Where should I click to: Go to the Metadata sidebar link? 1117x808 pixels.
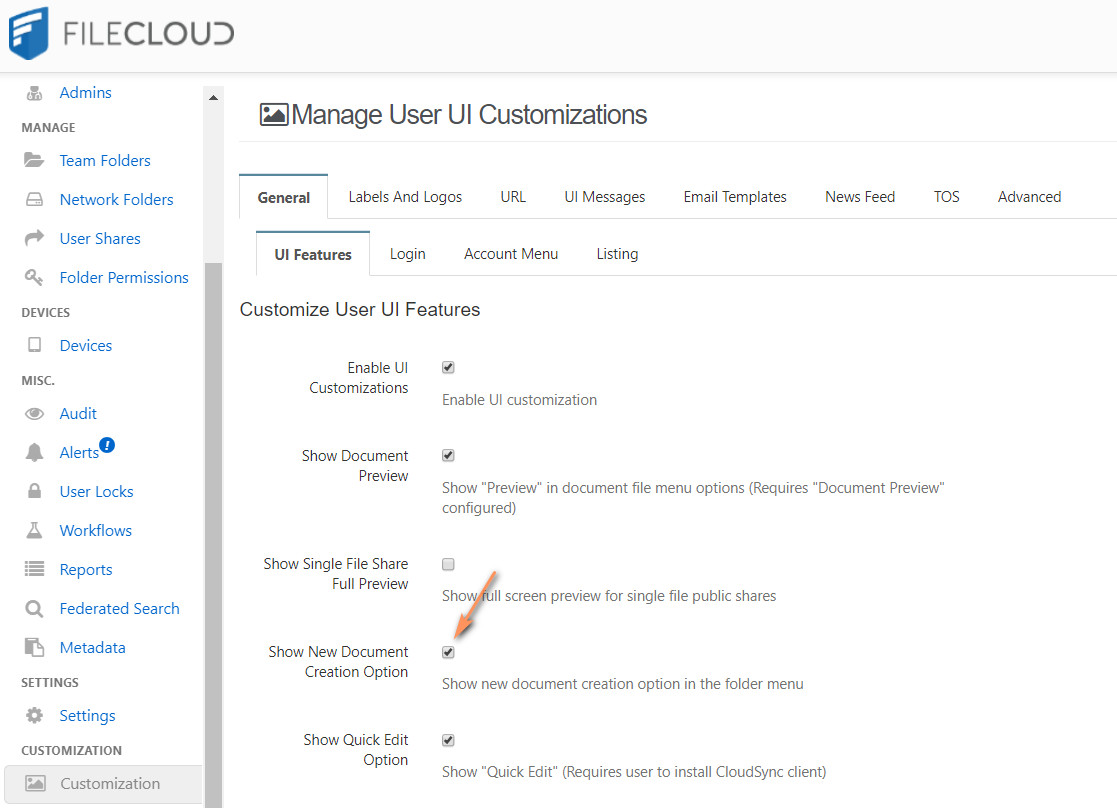pos(93,647)
